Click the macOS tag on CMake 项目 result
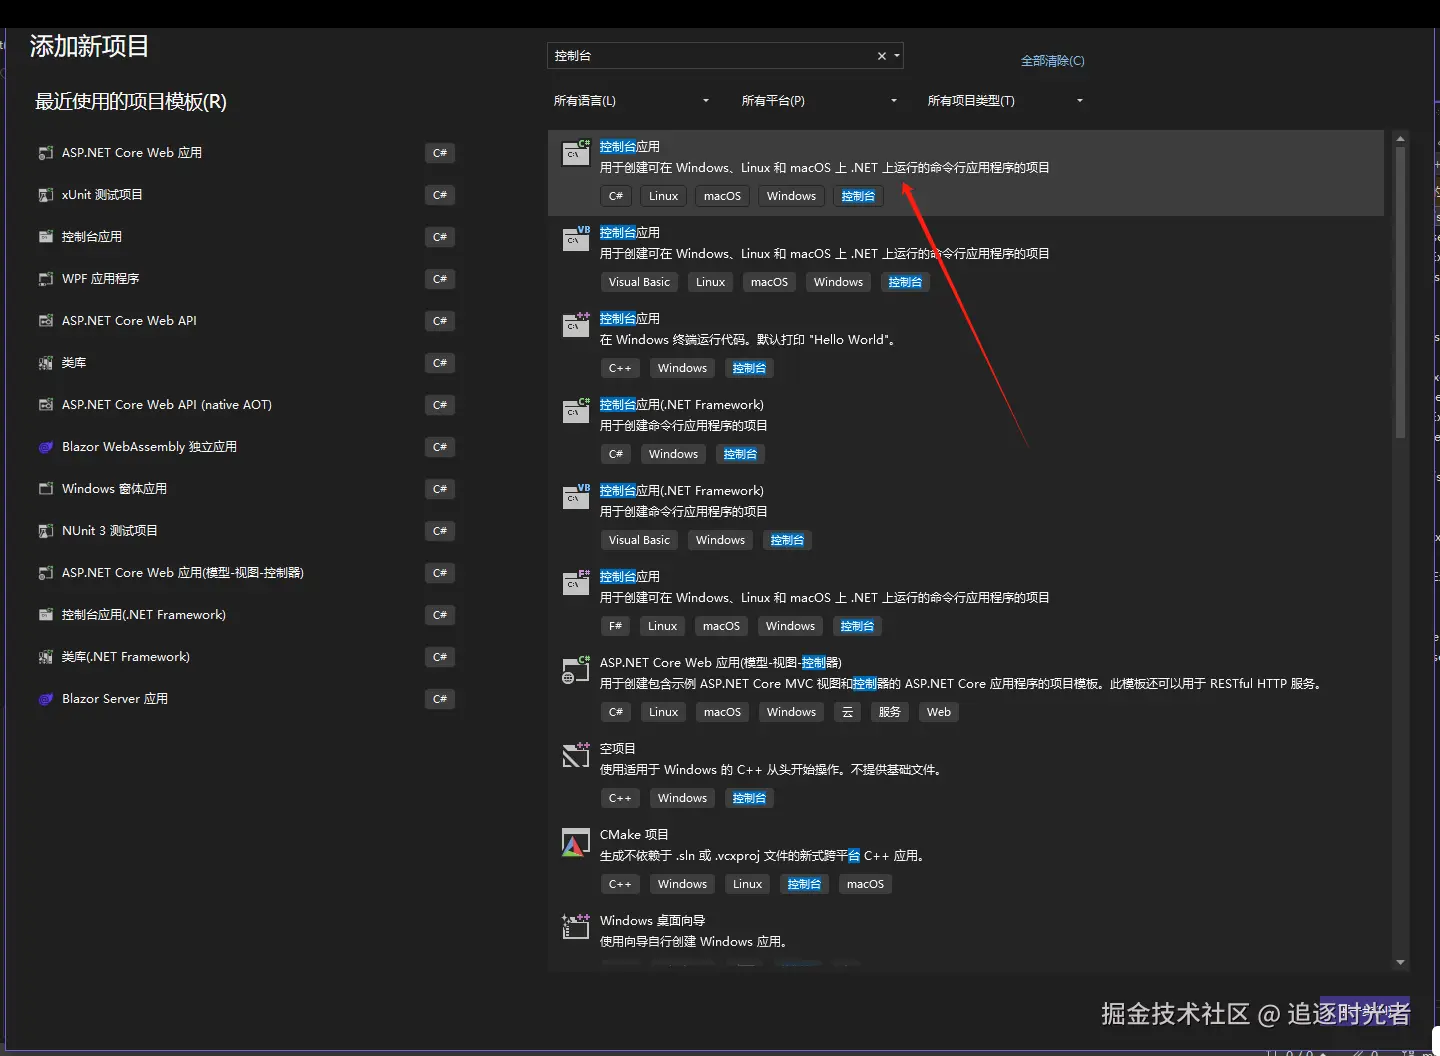1440x1056 pixels. click(866, 884)
